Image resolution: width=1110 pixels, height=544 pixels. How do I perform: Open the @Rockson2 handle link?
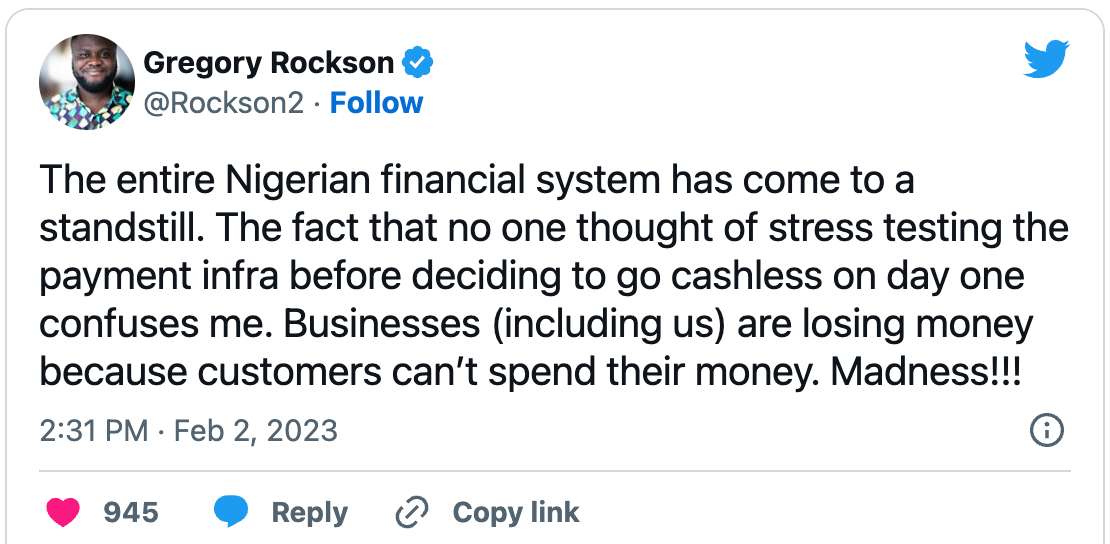coord(224,102)
